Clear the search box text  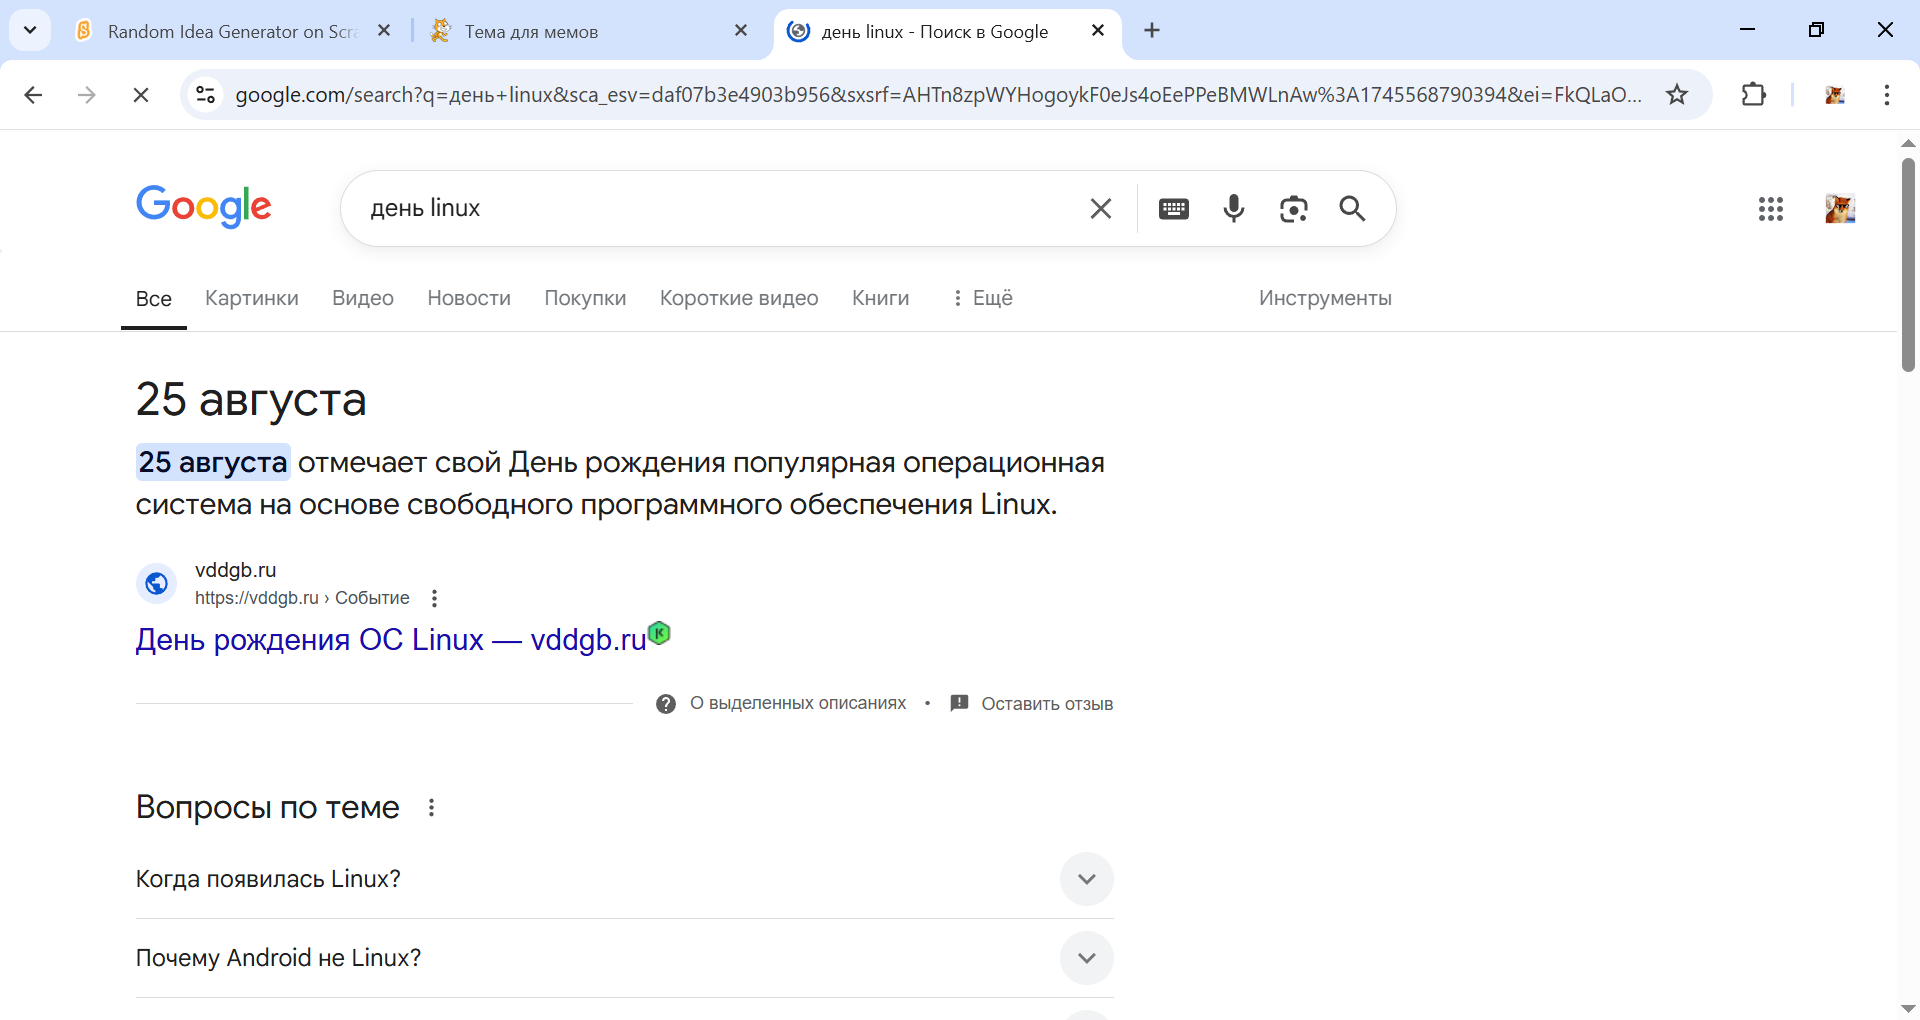click(x=1100, y=208)
